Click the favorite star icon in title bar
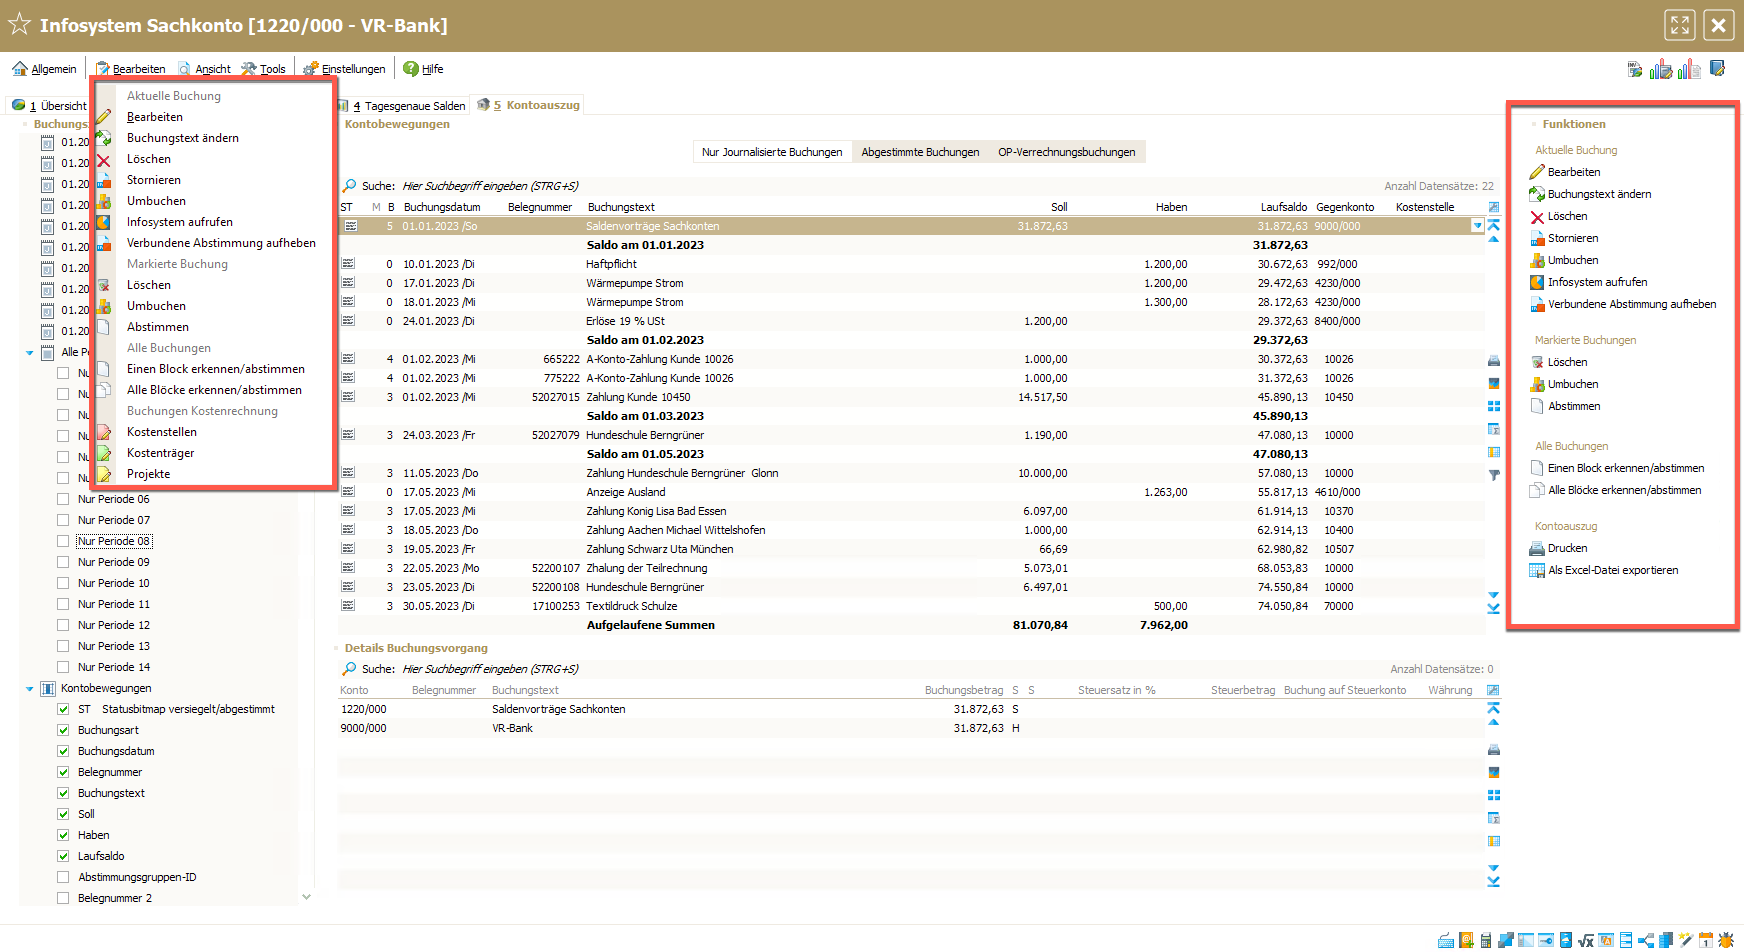Screen dimensions: 1744x952 (19, 25)
